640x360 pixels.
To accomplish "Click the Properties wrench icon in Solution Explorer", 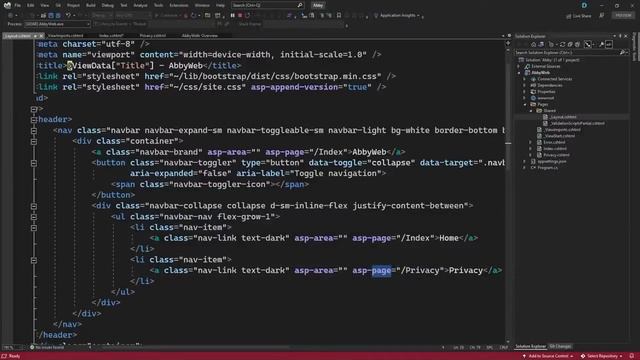I will pyautogui.click(x=601, y=44).
